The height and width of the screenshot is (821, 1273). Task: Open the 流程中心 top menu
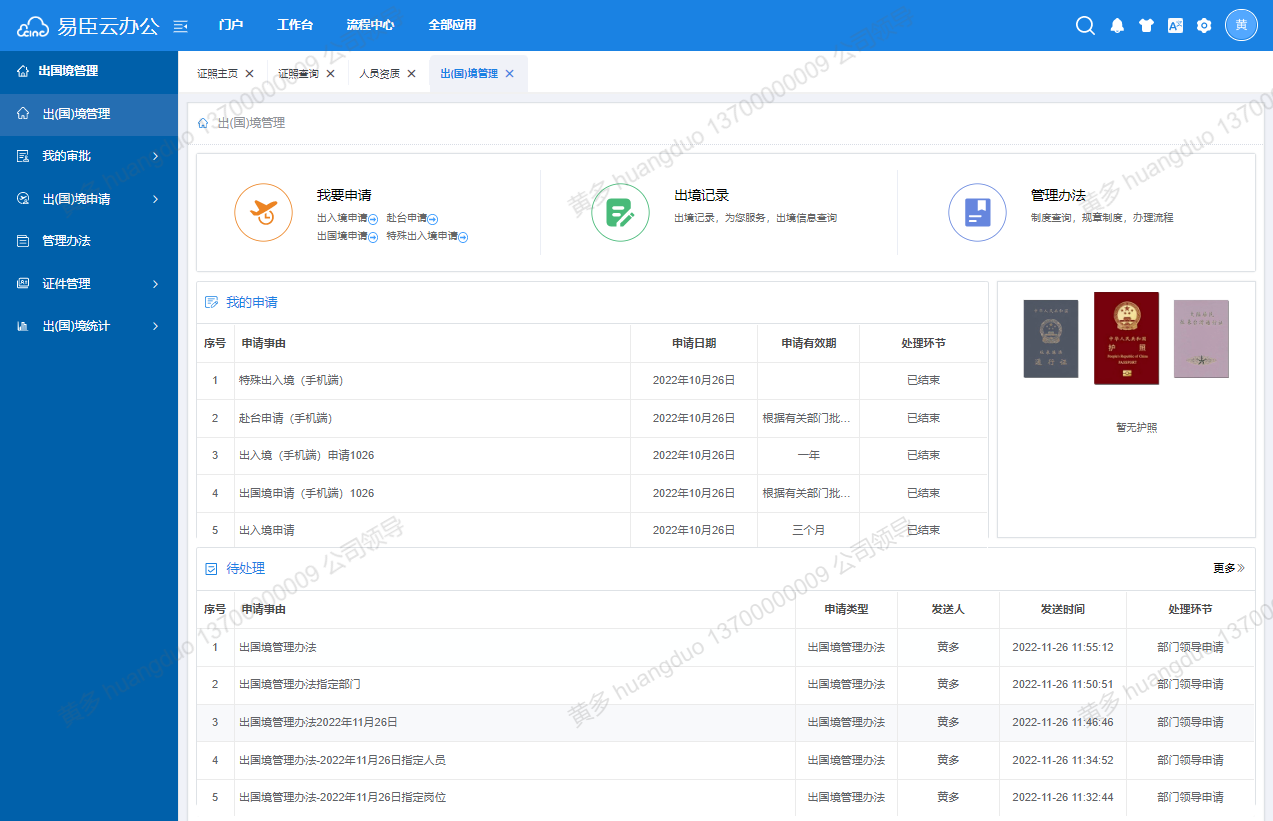coord(370,25)
